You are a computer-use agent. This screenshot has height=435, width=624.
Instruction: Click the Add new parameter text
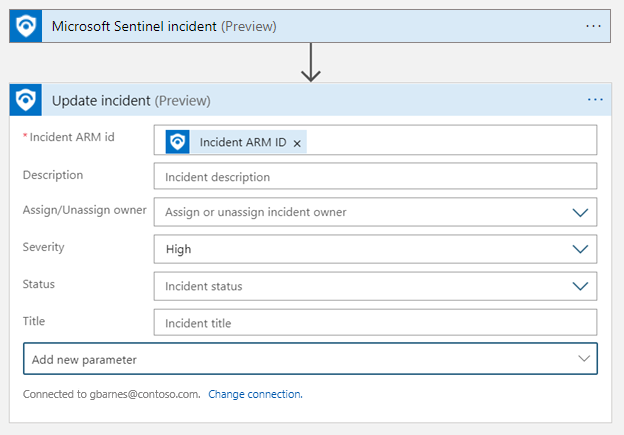tap(84, 359)
